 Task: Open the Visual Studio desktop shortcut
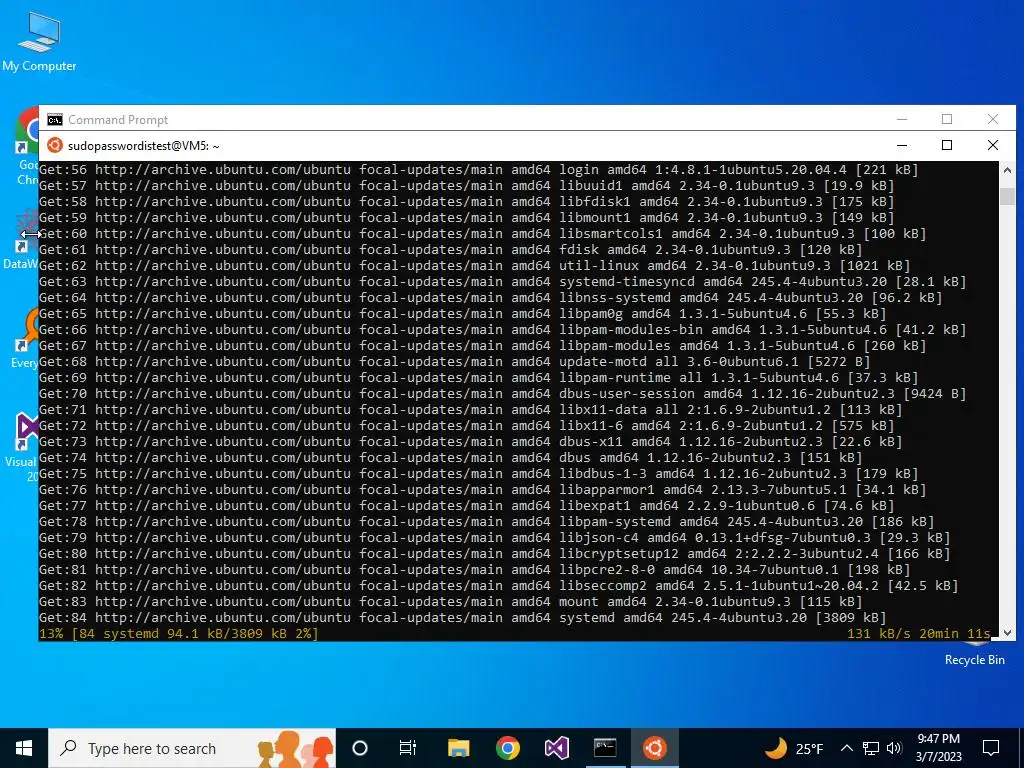pyautogui.click(x=25, y=447)
